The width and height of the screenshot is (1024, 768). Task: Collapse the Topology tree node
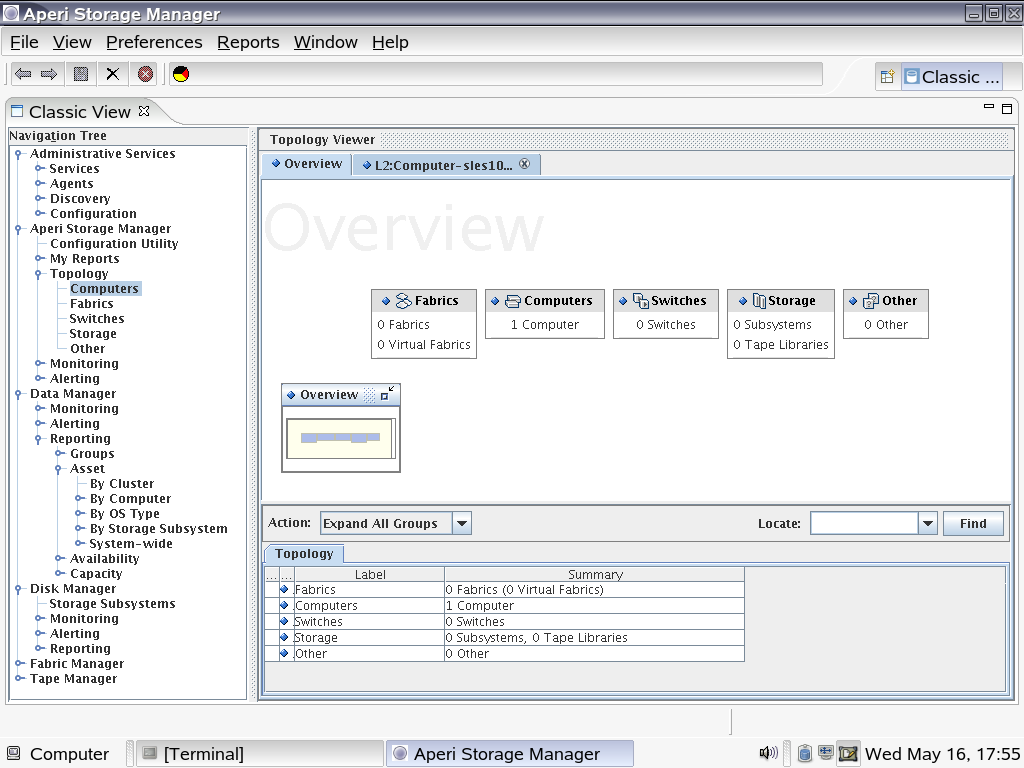click(x=39, y=274)
